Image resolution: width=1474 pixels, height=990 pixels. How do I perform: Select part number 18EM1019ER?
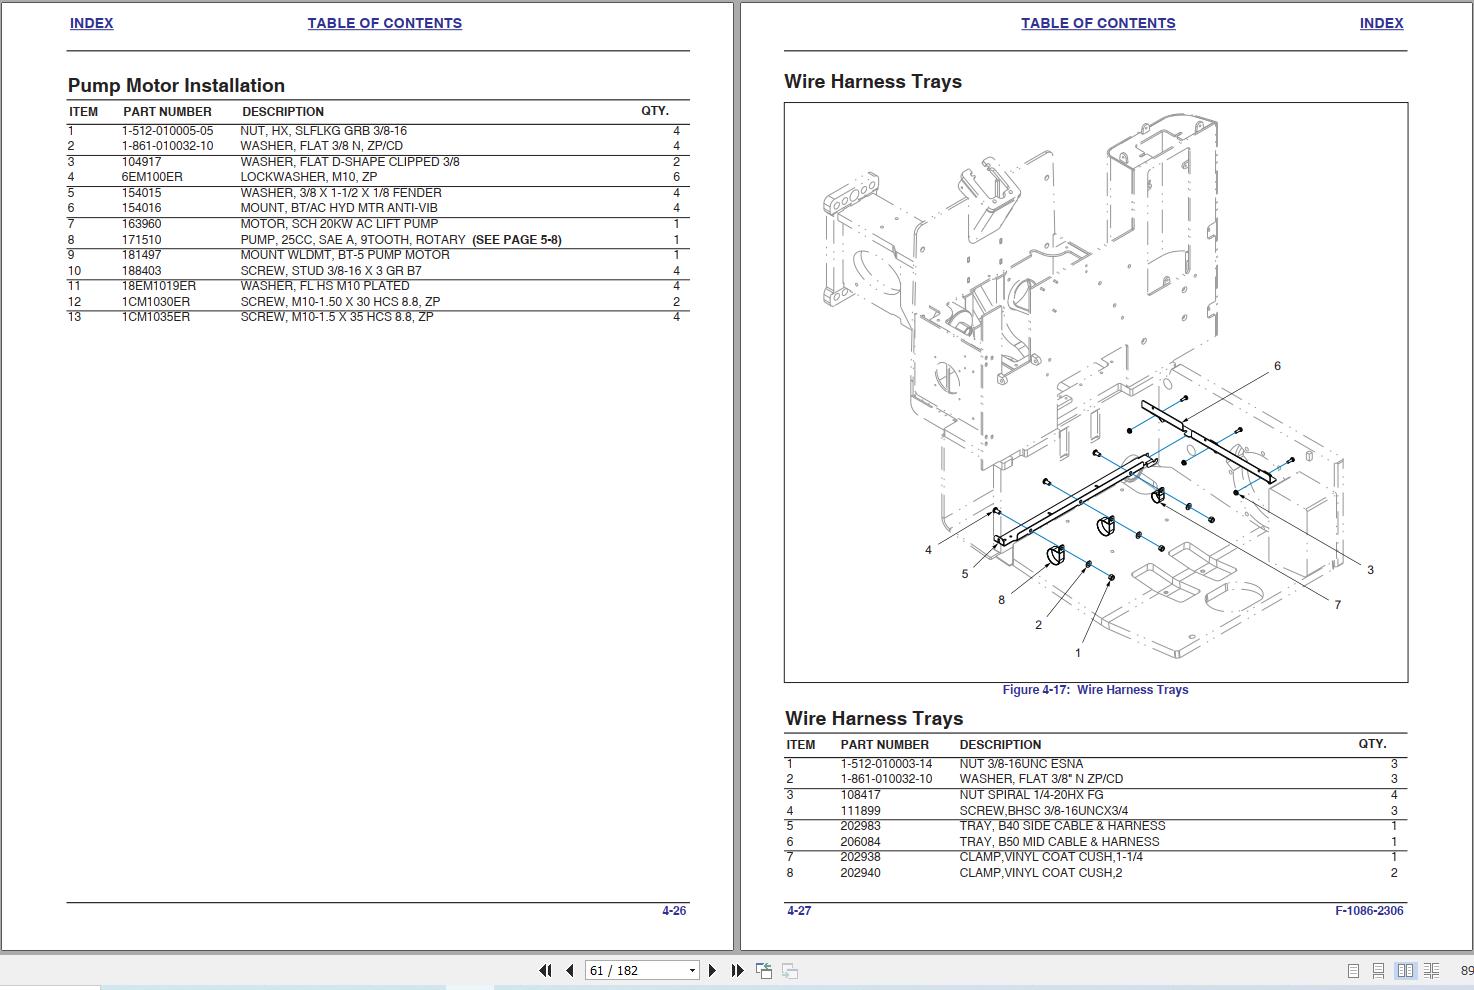pyautogui.click(x=159, y=286)
